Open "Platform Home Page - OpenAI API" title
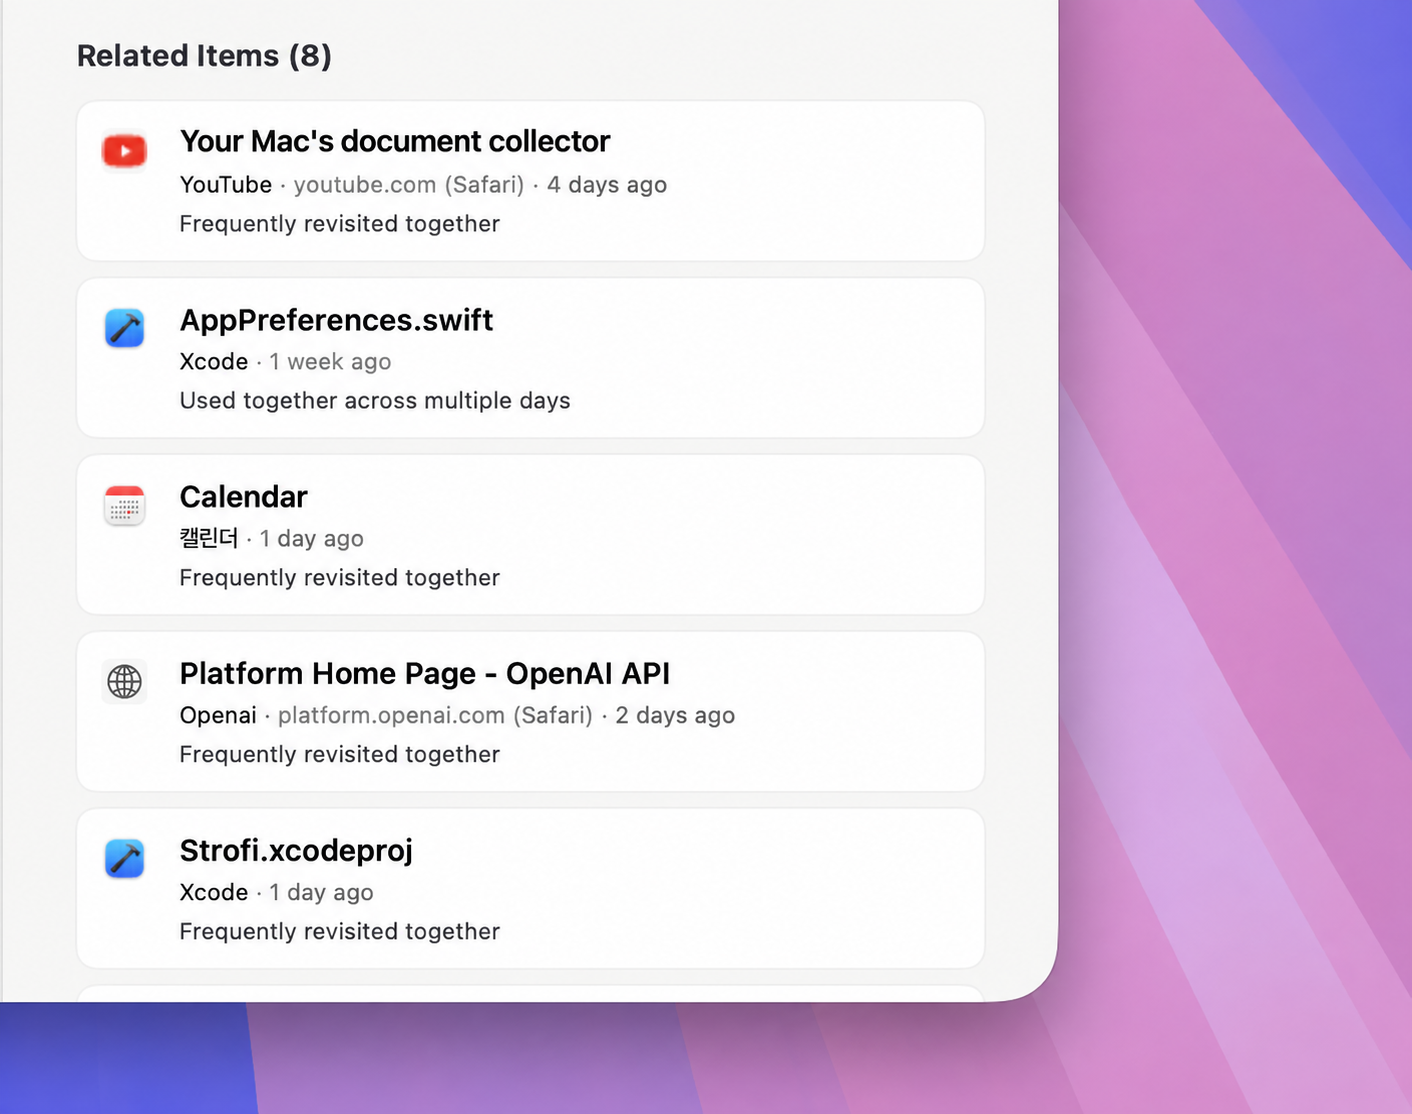This screenshot has width=1412, height=1114. pyautogui.click(x=425, y=674)
